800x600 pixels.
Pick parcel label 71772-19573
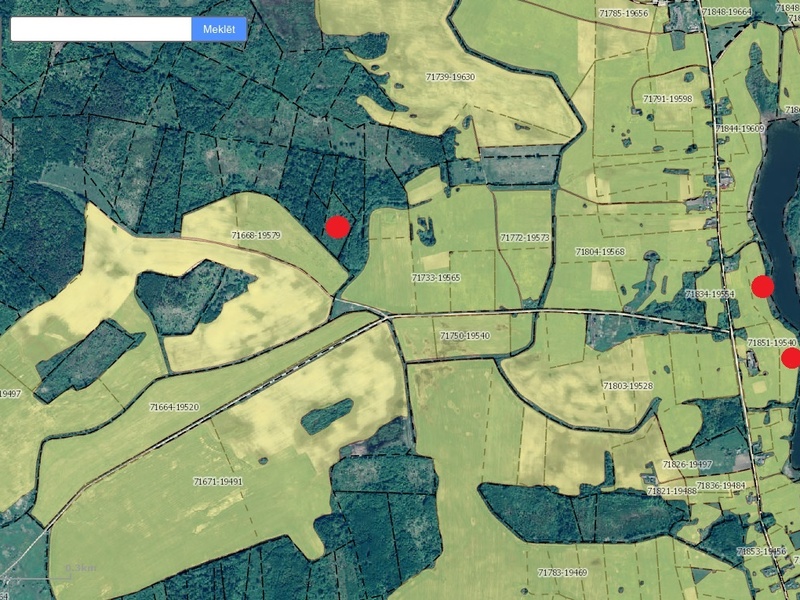pos(525,238)
